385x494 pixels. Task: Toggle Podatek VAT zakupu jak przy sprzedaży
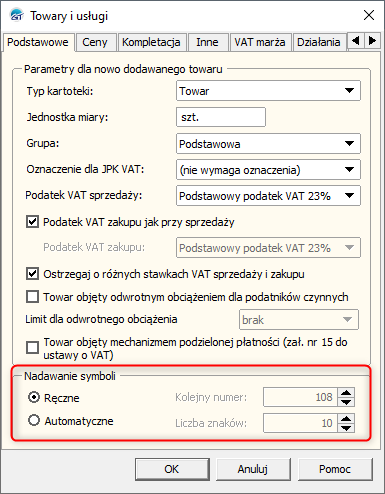point(32,222)
